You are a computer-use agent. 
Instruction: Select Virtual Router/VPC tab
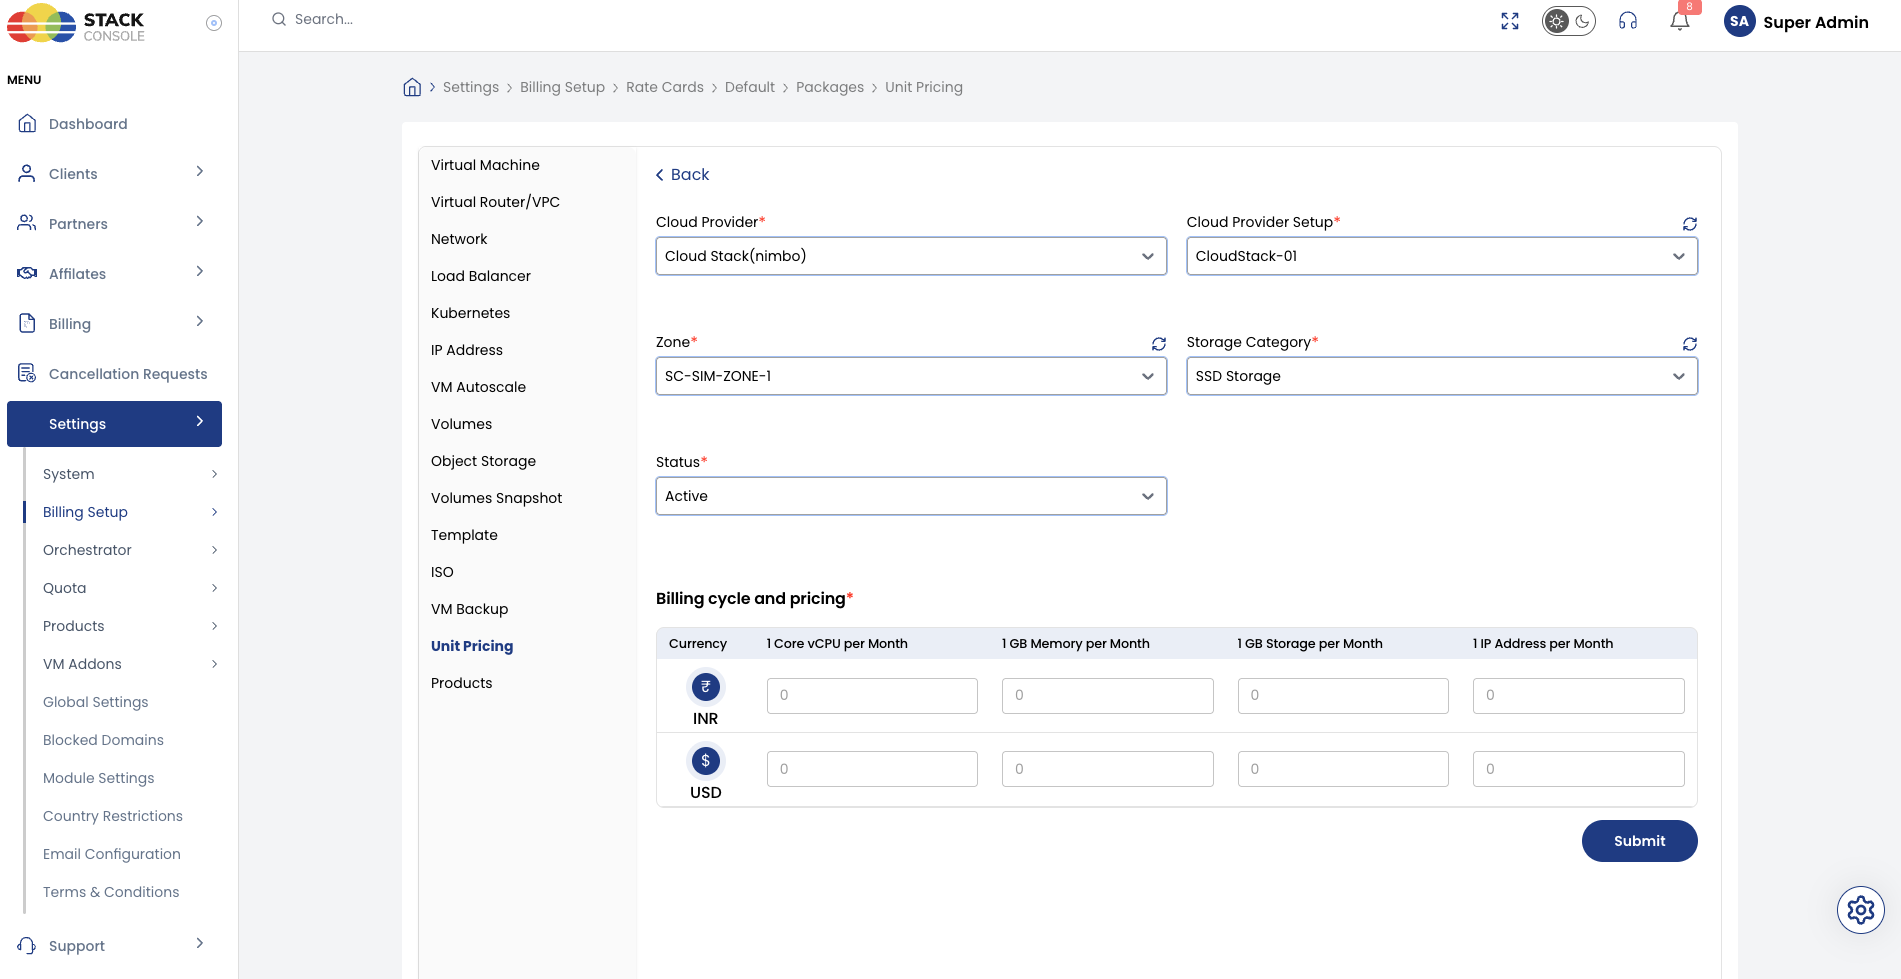(x=495, y=202)
